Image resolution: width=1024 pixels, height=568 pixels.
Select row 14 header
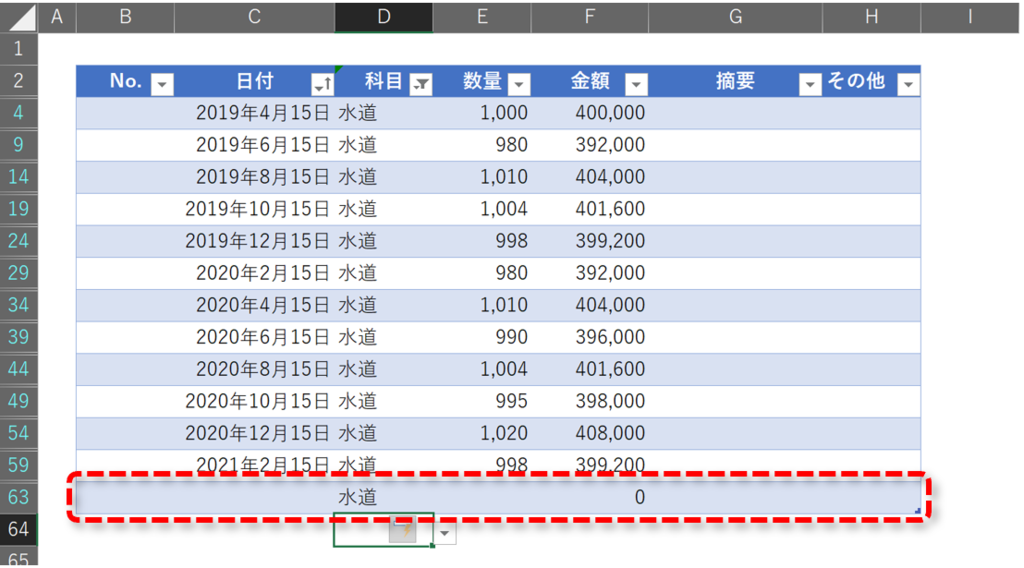[x=18, y=177]
